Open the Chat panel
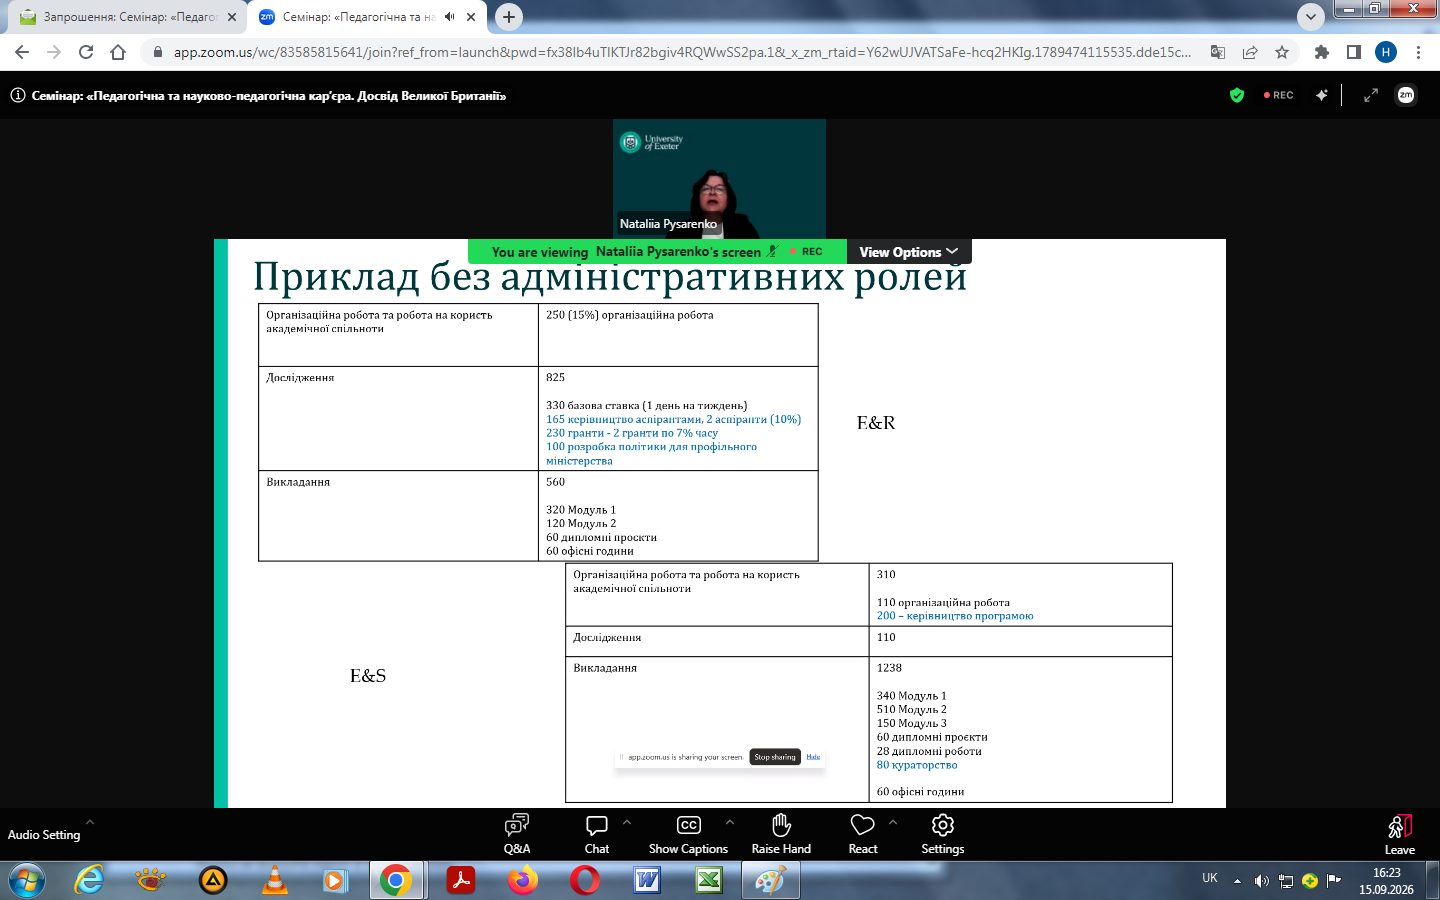 [x=597, y=834]
